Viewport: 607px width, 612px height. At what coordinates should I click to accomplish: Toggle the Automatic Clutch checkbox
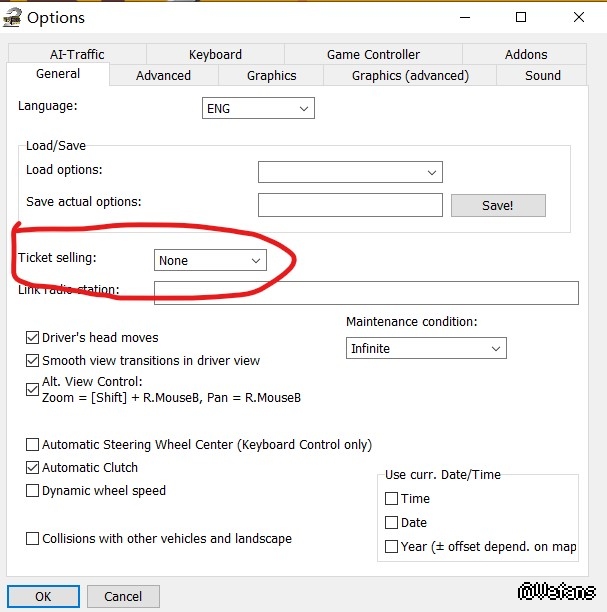click(x=33, y=468)
